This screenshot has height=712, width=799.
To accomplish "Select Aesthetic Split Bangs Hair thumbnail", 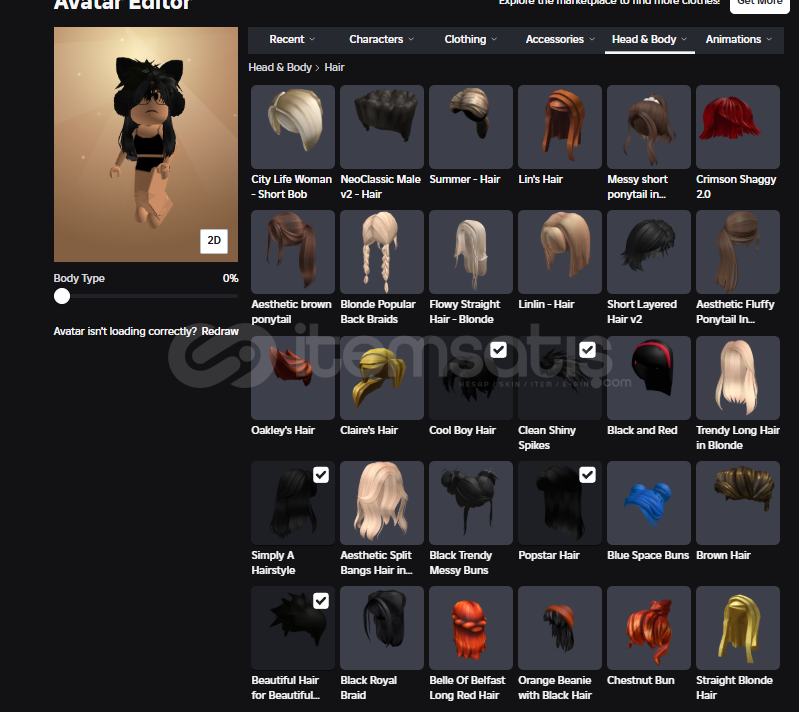I will click(382, 503).
